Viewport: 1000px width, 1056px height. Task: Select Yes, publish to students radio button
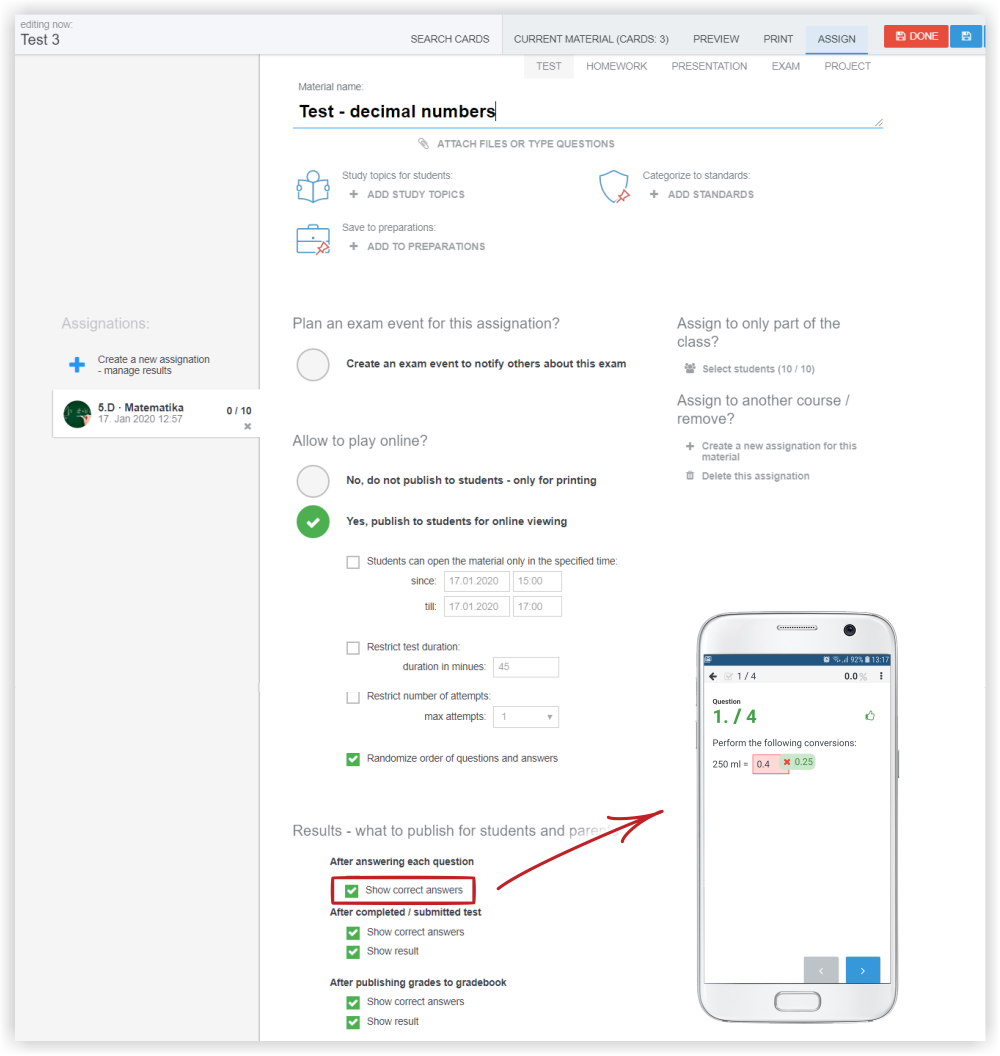[313, 522]
